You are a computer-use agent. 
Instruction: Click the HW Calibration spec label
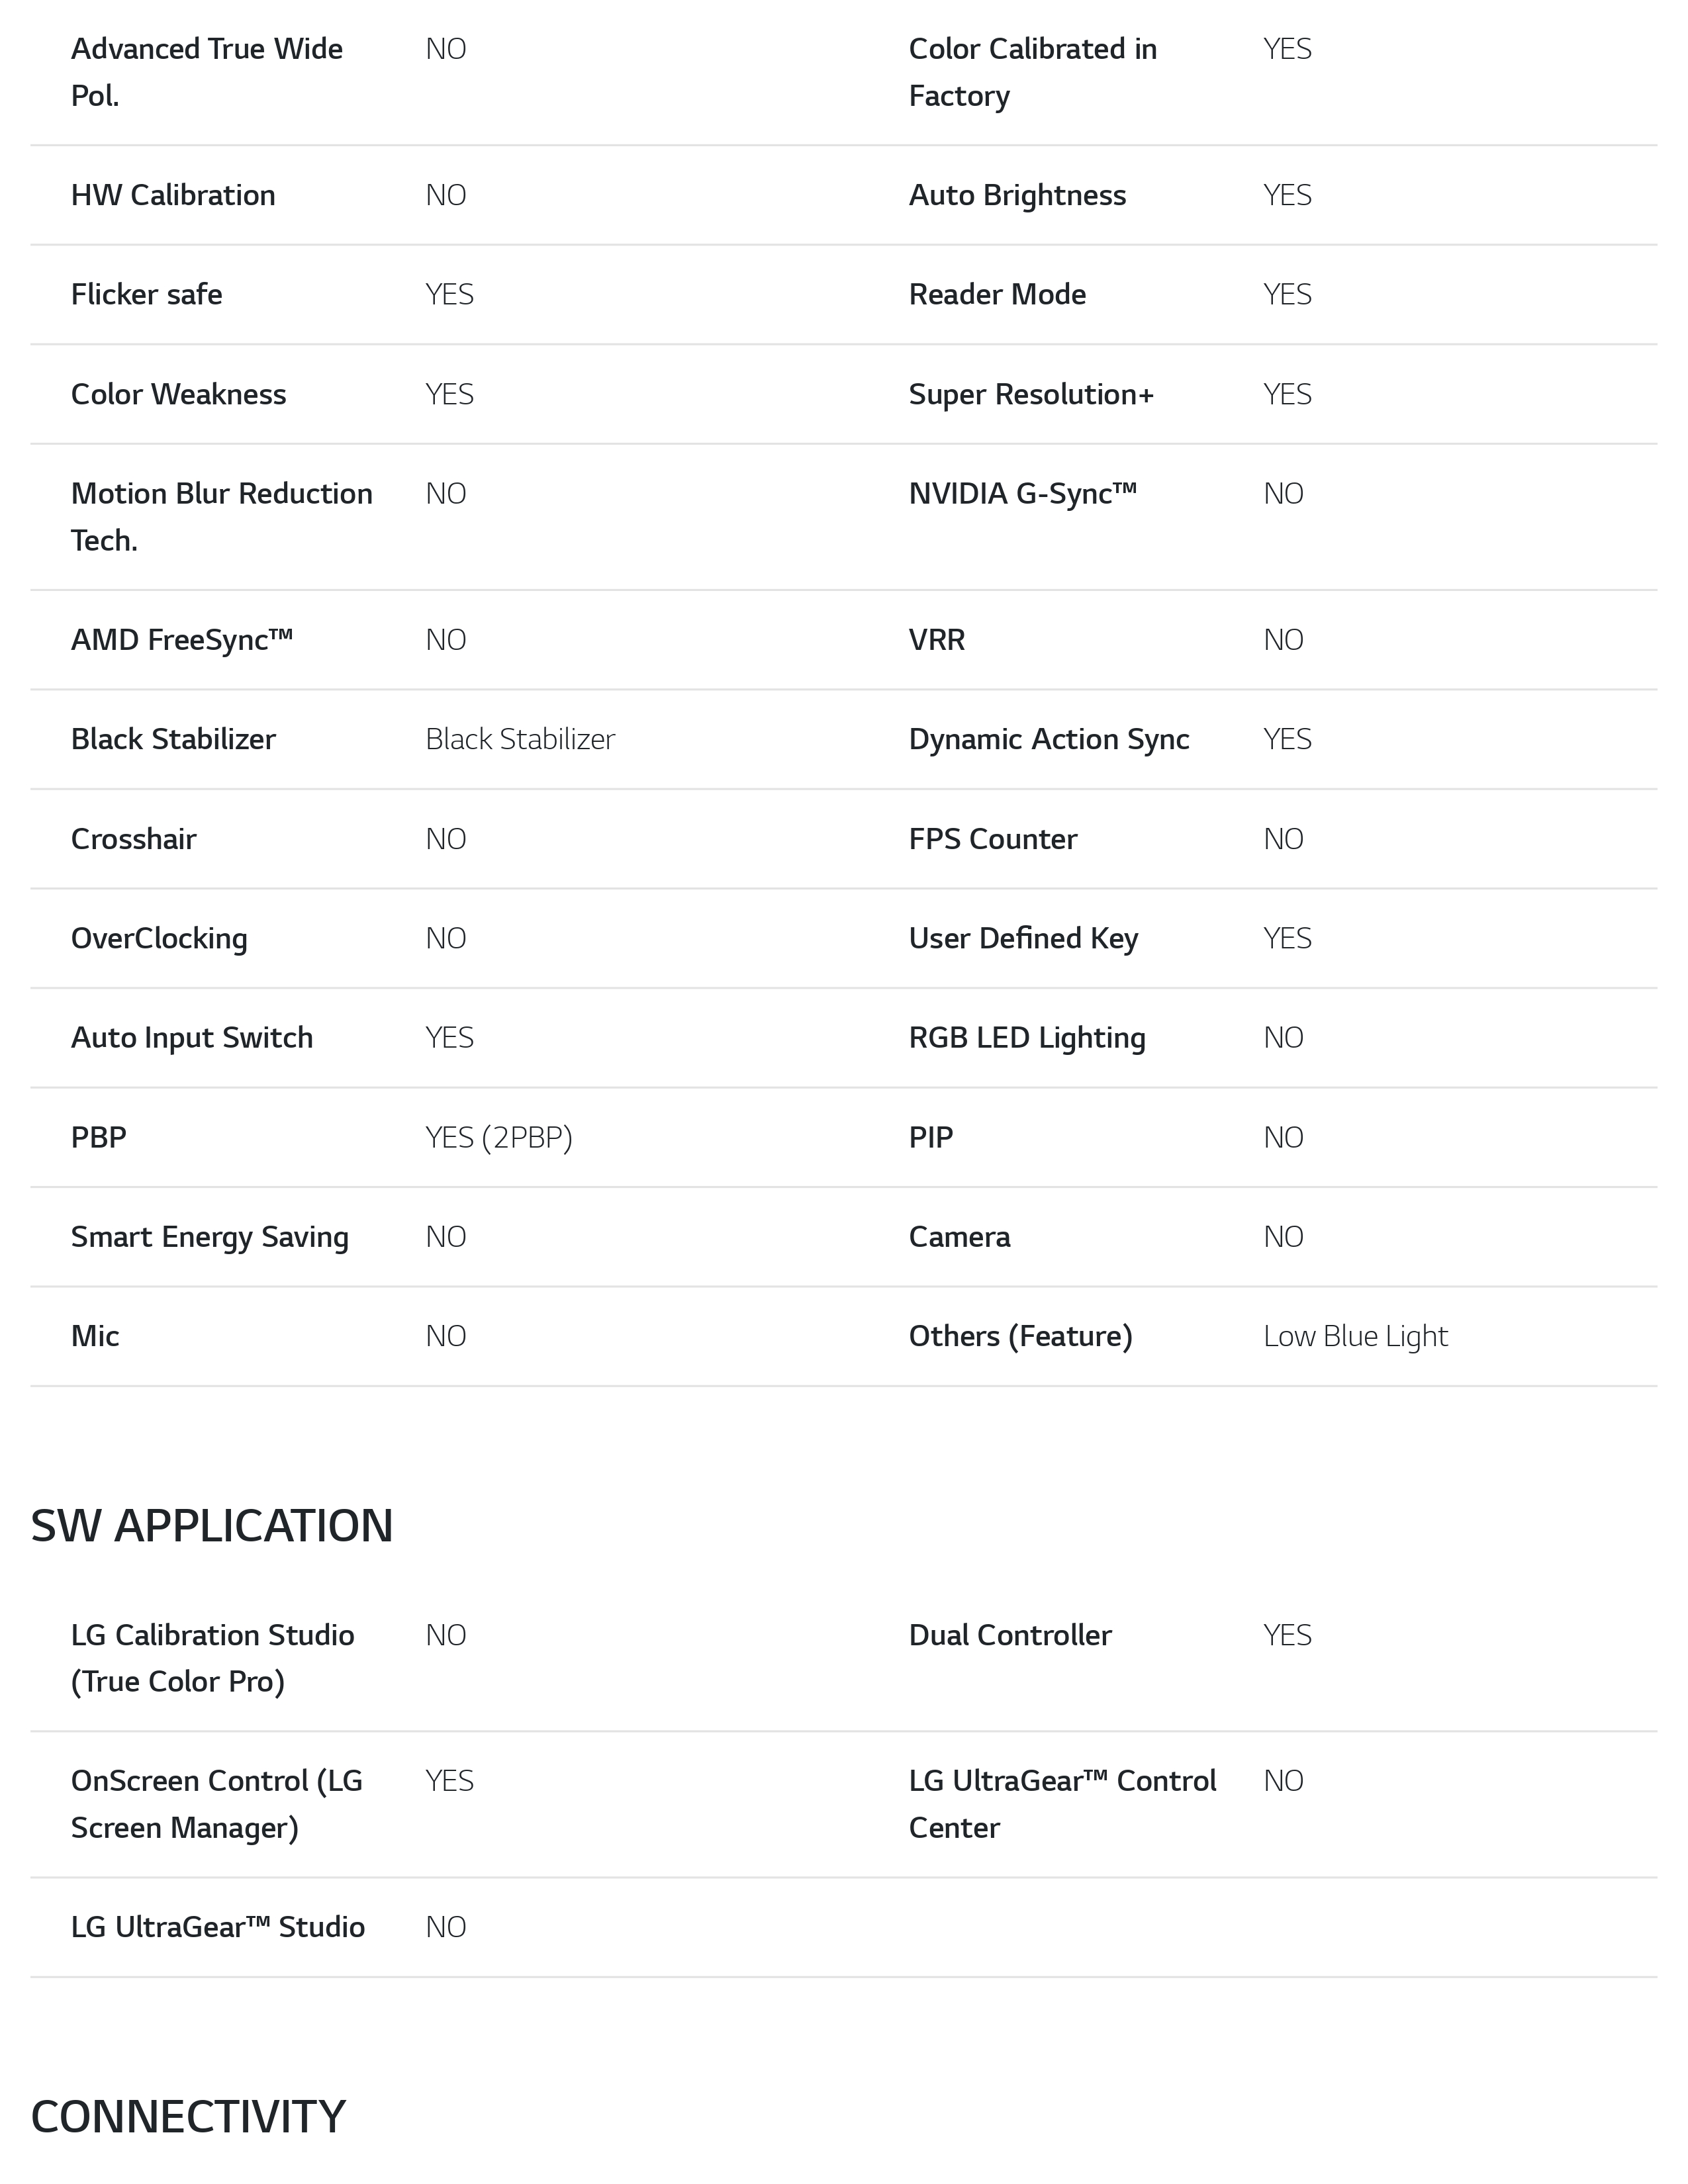pos(173,195)
